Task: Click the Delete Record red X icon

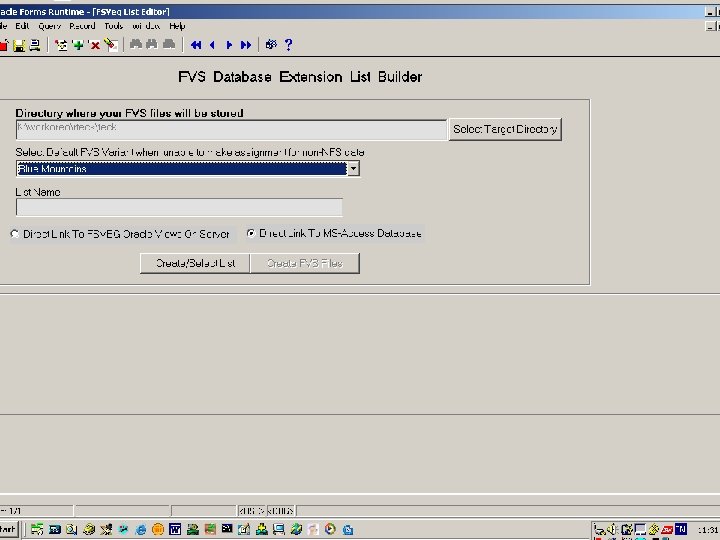Action: (95, 45)
